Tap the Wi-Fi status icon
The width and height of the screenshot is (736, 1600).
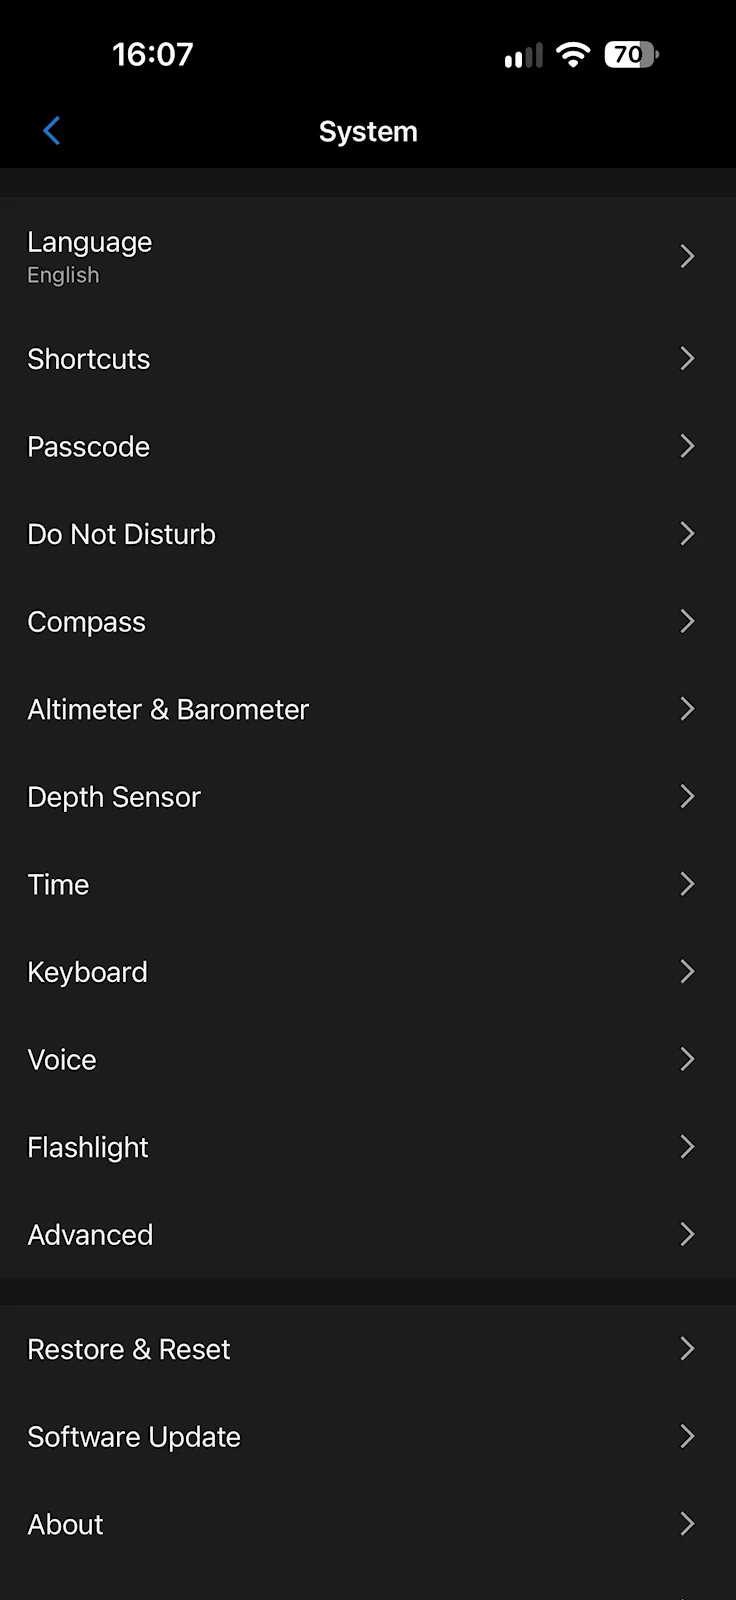(x=573, y=54)
